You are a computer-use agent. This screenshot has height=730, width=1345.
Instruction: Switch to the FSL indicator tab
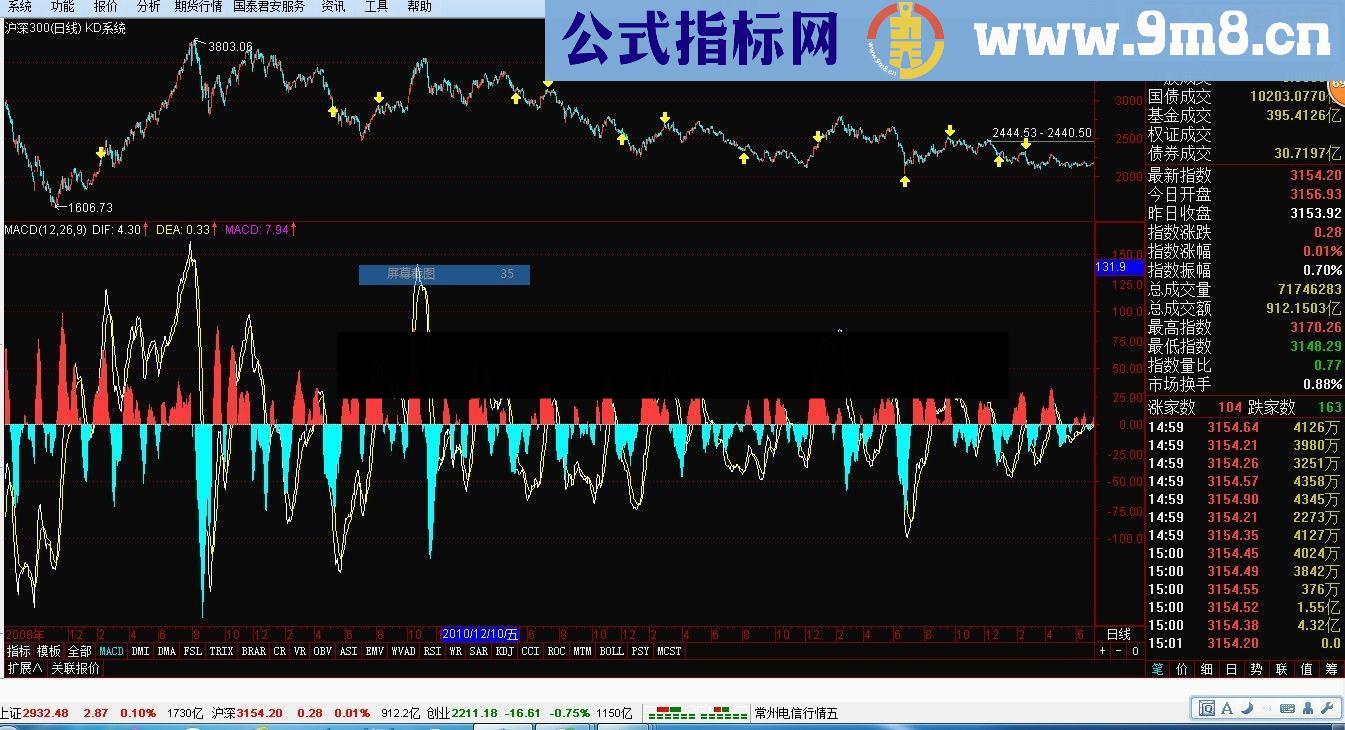pos(192,651)
